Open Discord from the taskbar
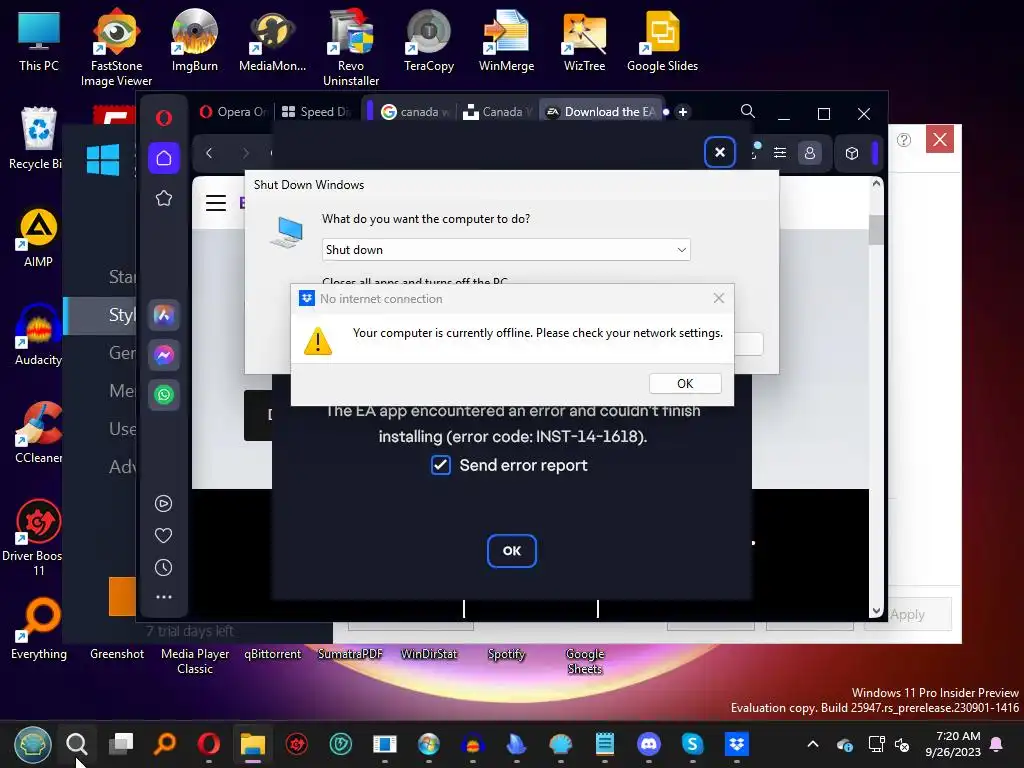This screenshot has width=1024, height=768. [x=648, y=743]
